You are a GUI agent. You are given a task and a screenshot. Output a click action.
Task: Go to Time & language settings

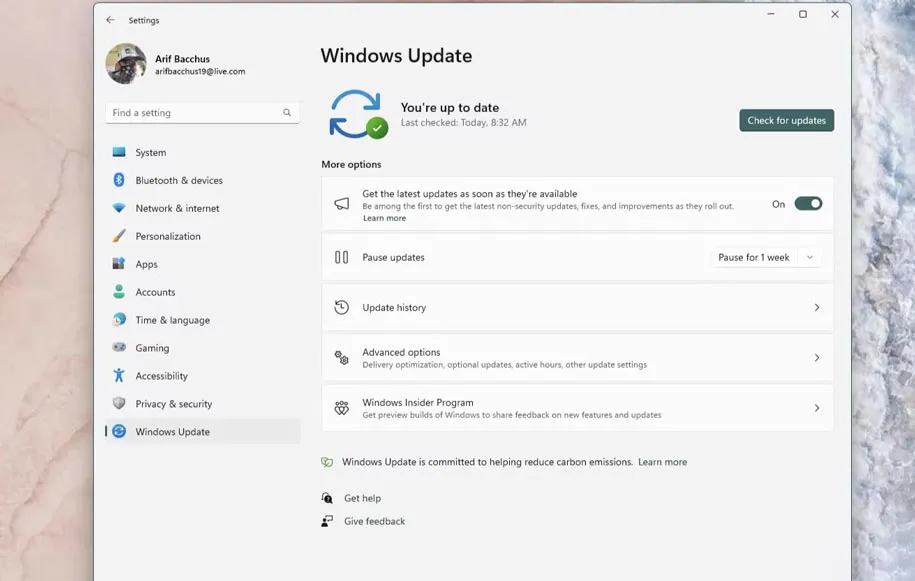[172, 320]
